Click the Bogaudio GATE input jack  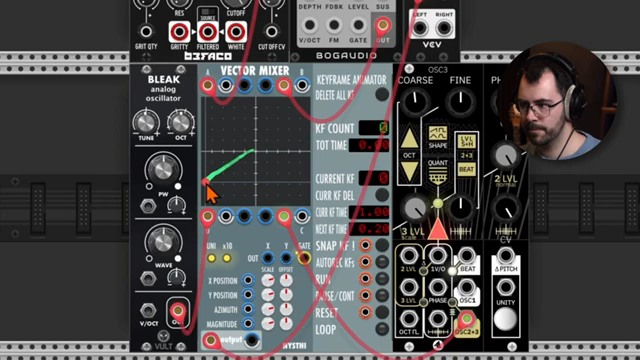point(358,25)
